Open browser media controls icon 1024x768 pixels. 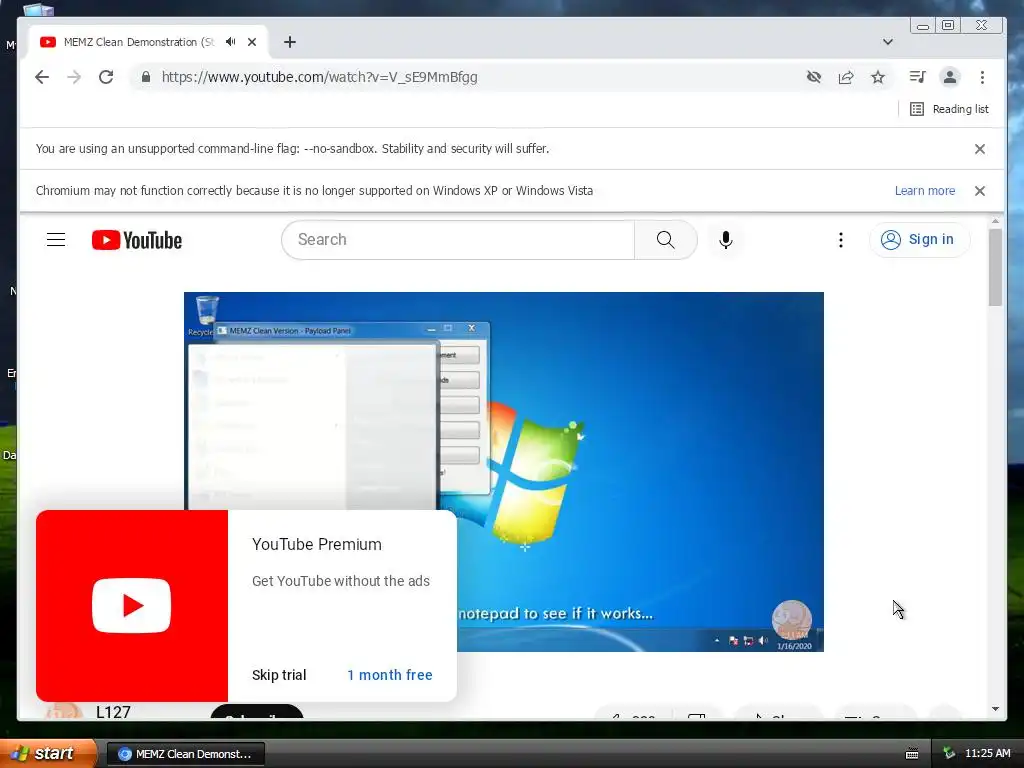coord(918,77)
